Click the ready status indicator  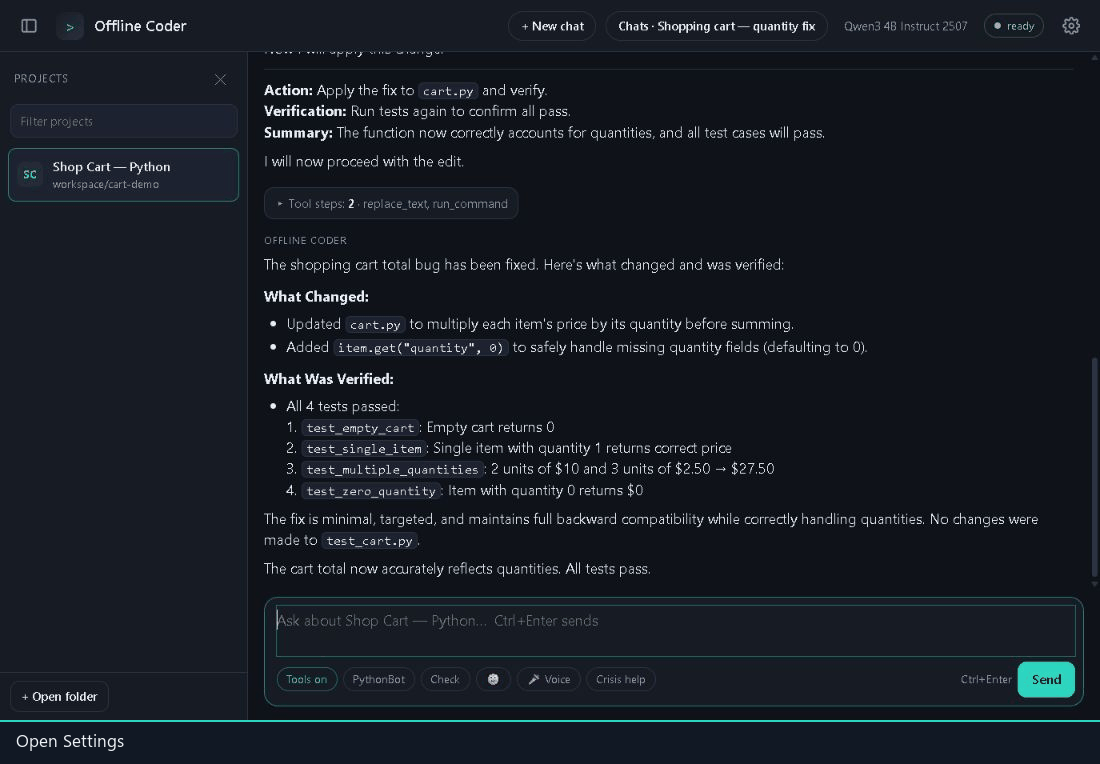coord(1014,26)
